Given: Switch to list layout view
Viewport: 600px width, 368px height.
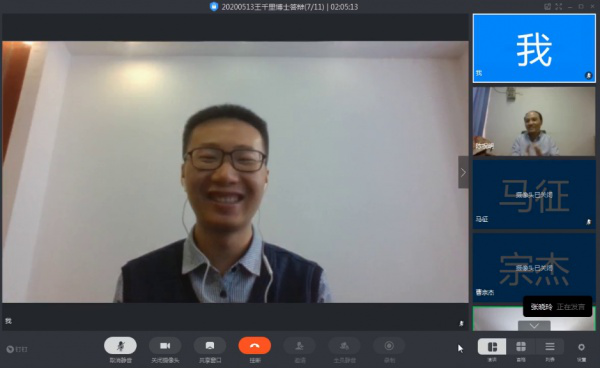Looking at the screenshot, I should pos(550,347).
